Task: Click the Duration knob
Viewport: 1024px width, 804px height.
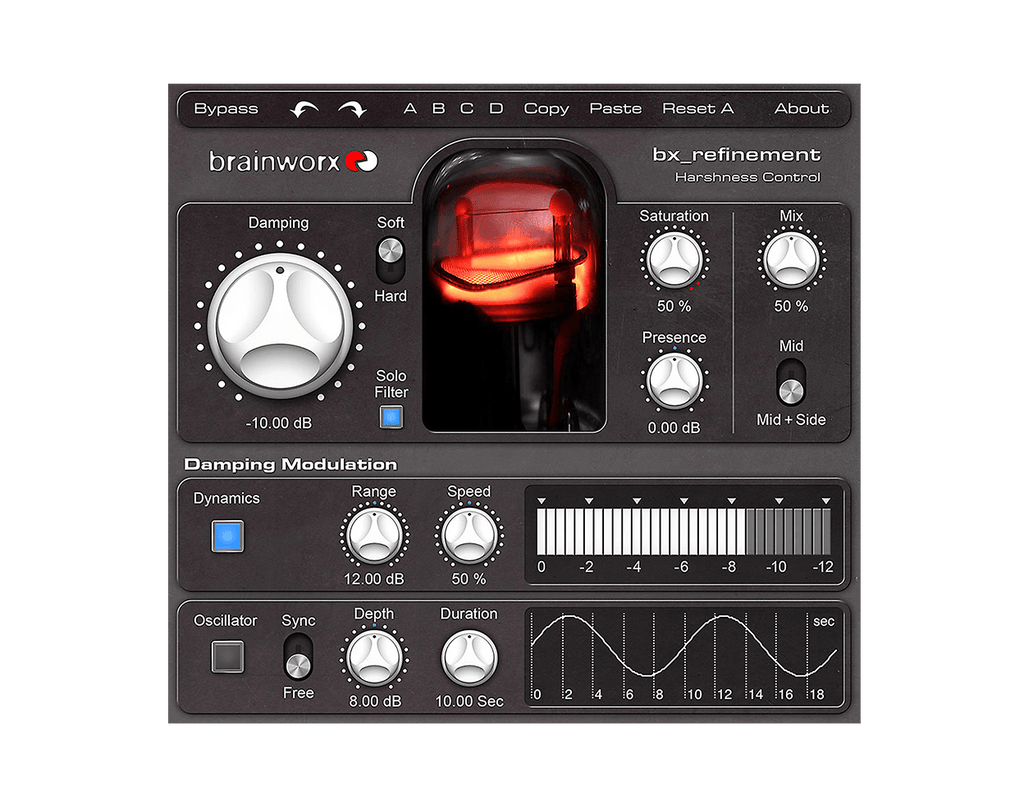Action: (x=469, y=658)
